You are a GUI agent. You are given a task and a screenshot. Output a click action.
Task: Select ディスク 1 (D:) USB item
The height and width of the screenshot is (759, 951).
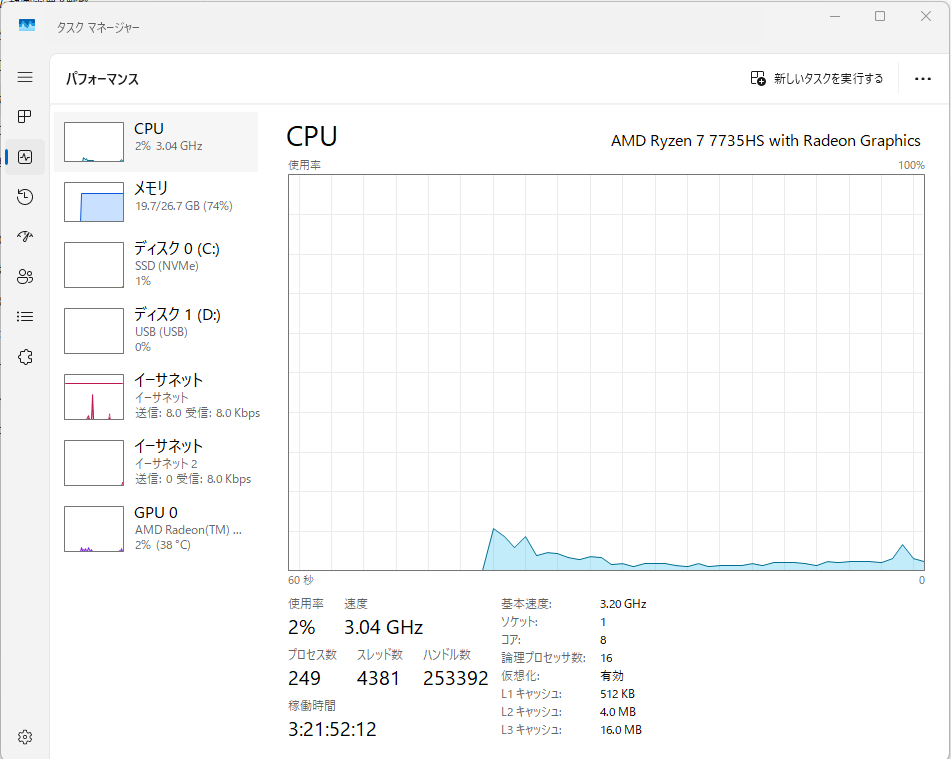156,331
